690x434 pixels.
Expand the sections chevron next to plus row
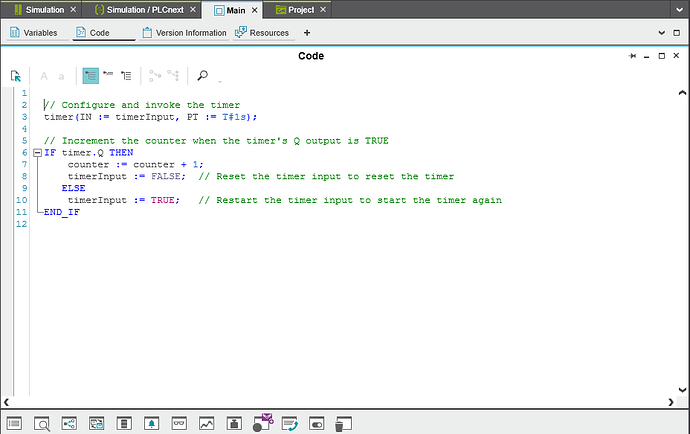coord(661,33)
